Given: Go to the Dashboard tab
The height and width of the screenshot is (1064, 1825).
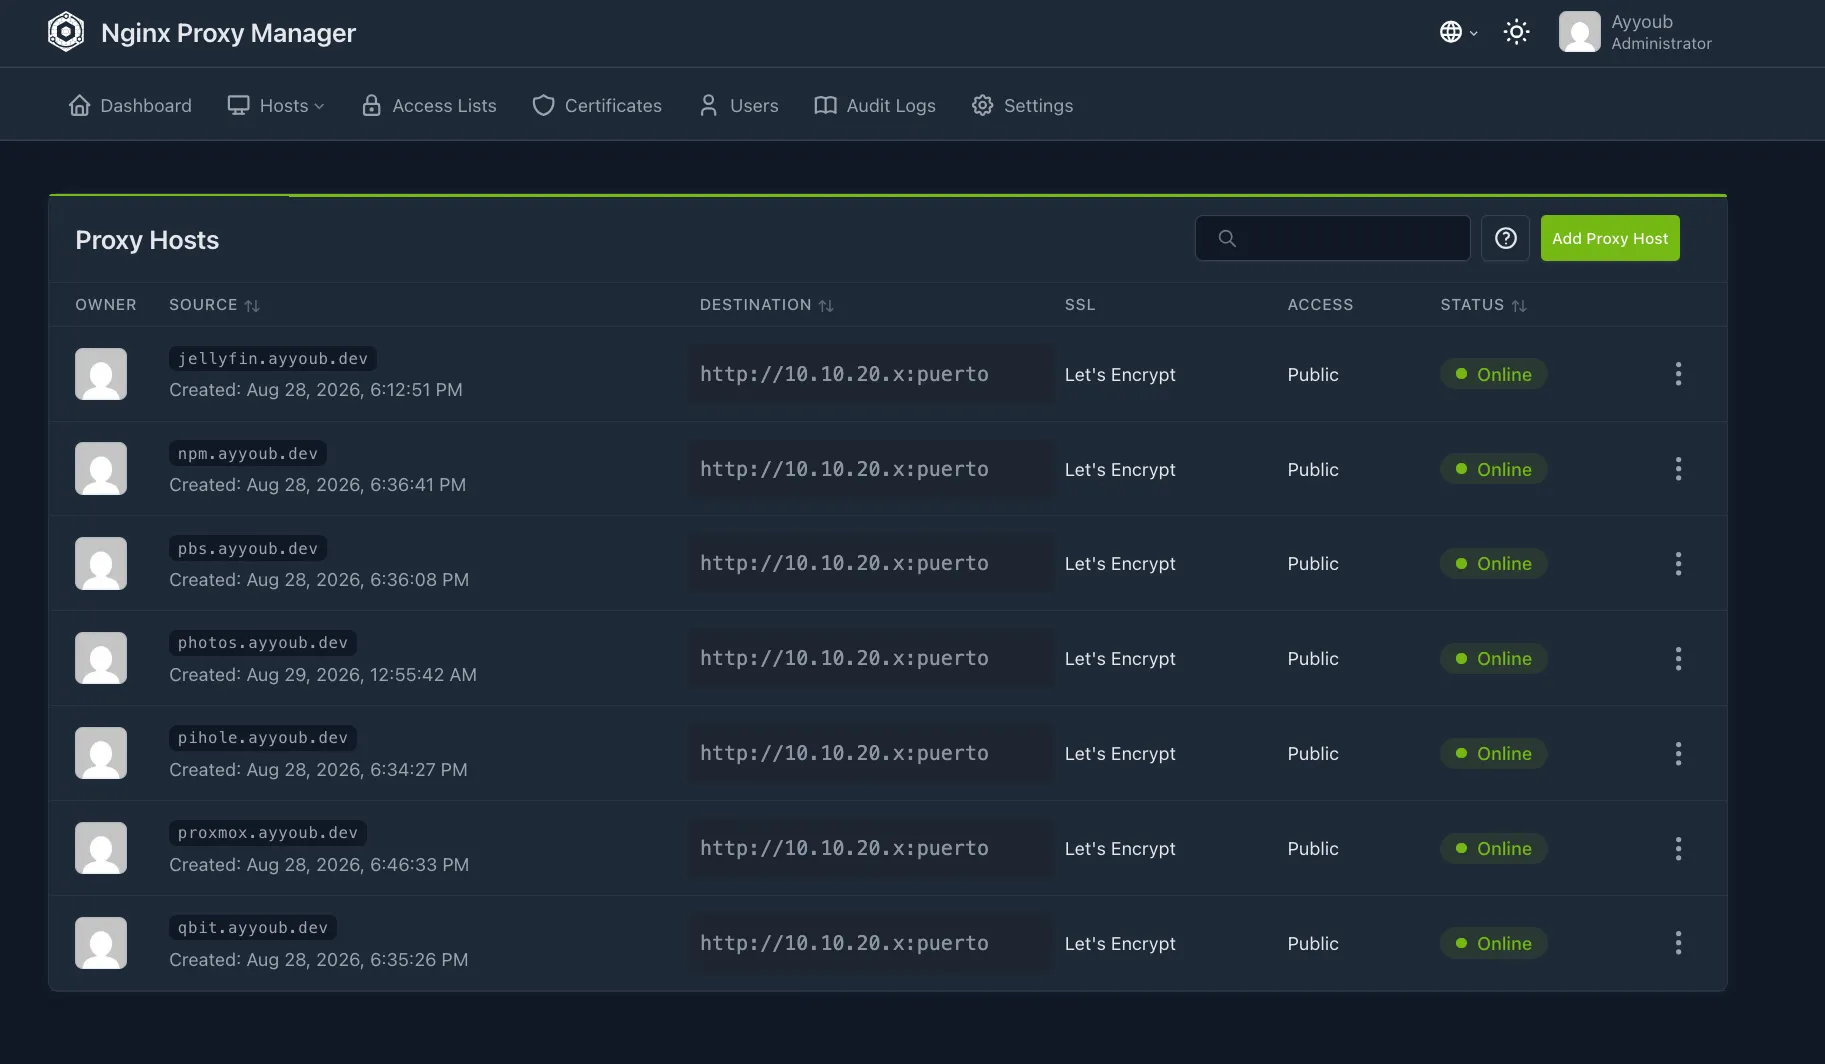Looking at the screenshot, I should point(130,106).
